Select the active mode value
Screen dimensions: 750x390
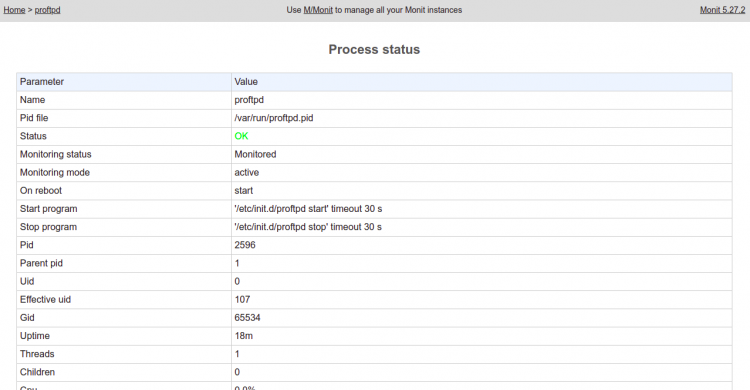[x=247, y=173]
